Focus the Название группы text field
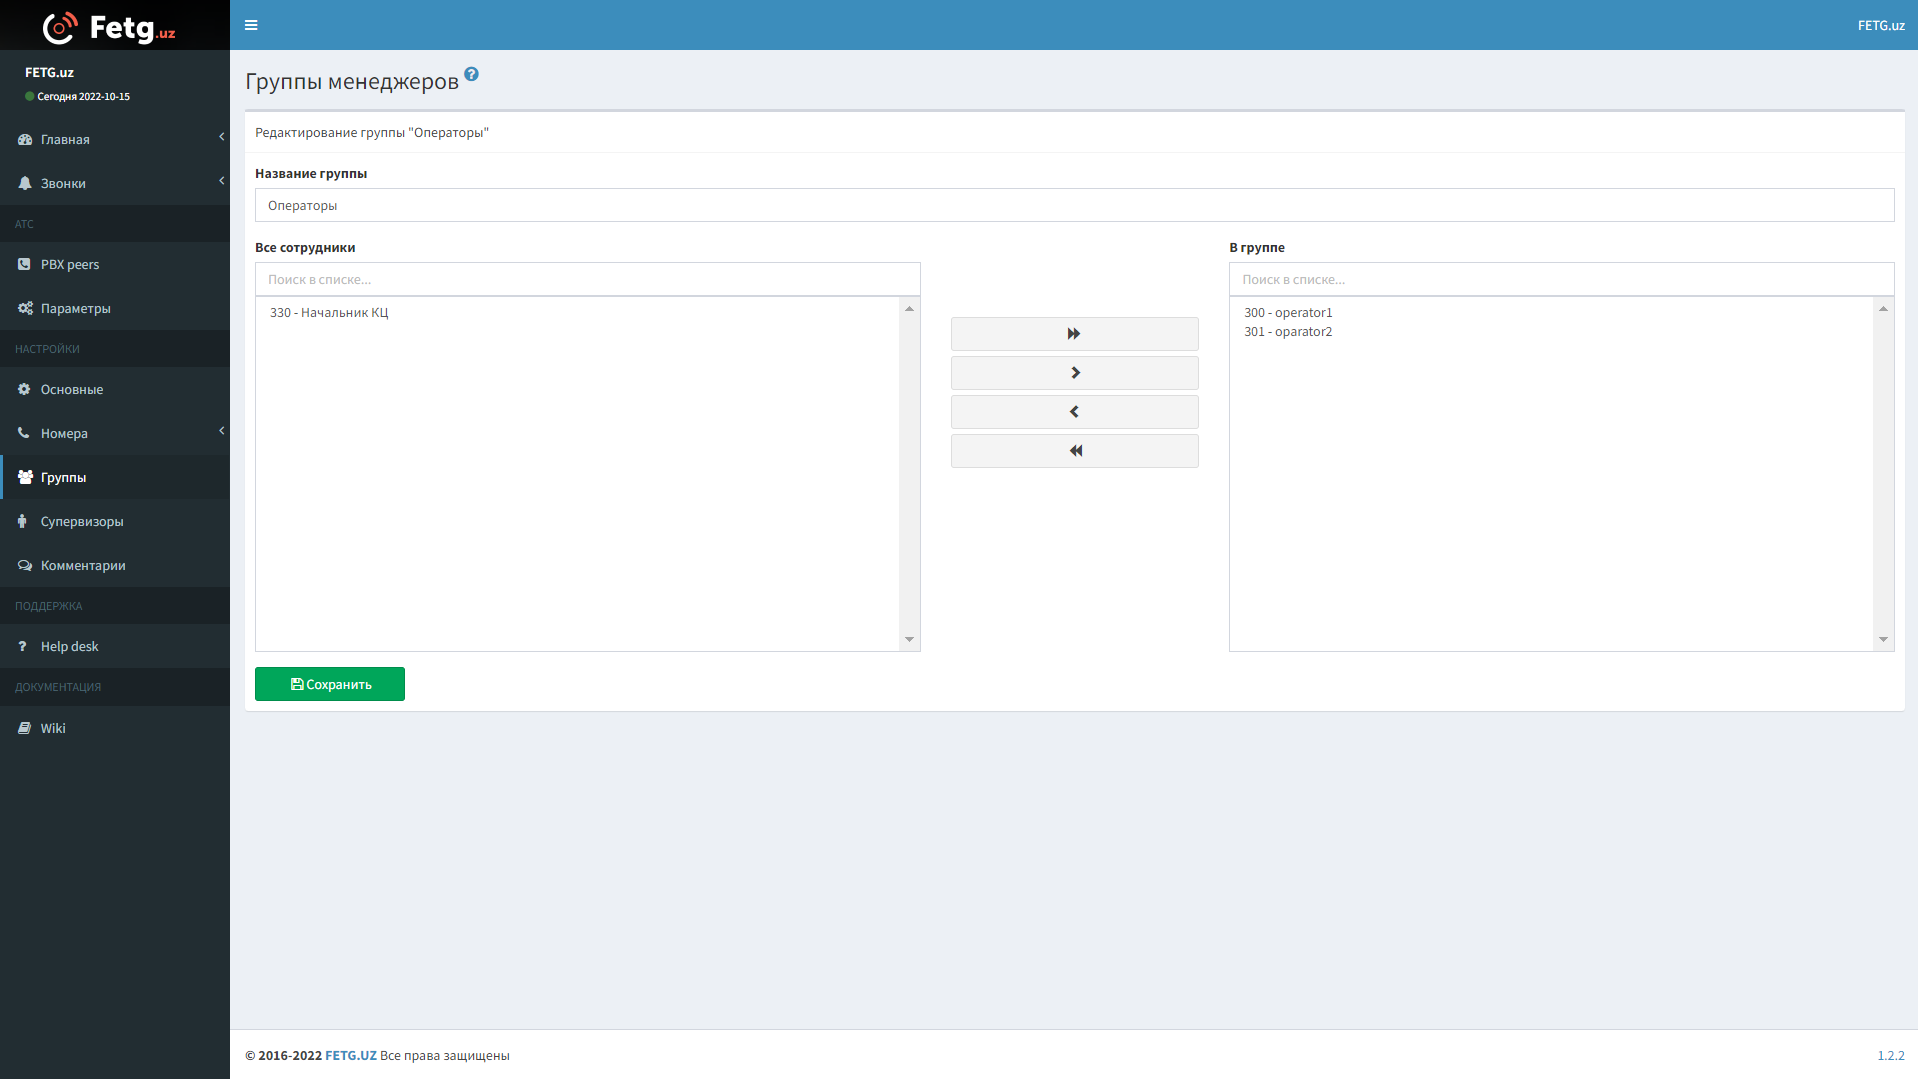 (1074, 206)
